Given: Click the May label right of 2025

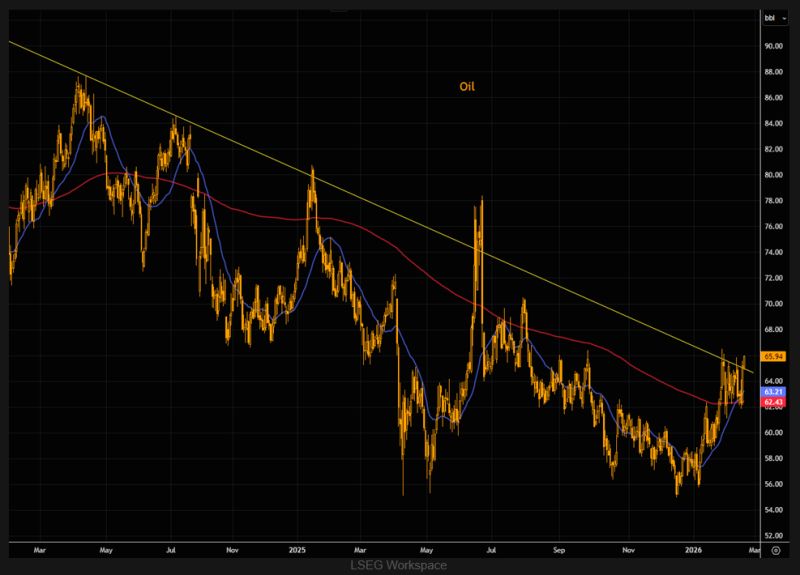Looking at the screenshot, I should click(427, 550).
